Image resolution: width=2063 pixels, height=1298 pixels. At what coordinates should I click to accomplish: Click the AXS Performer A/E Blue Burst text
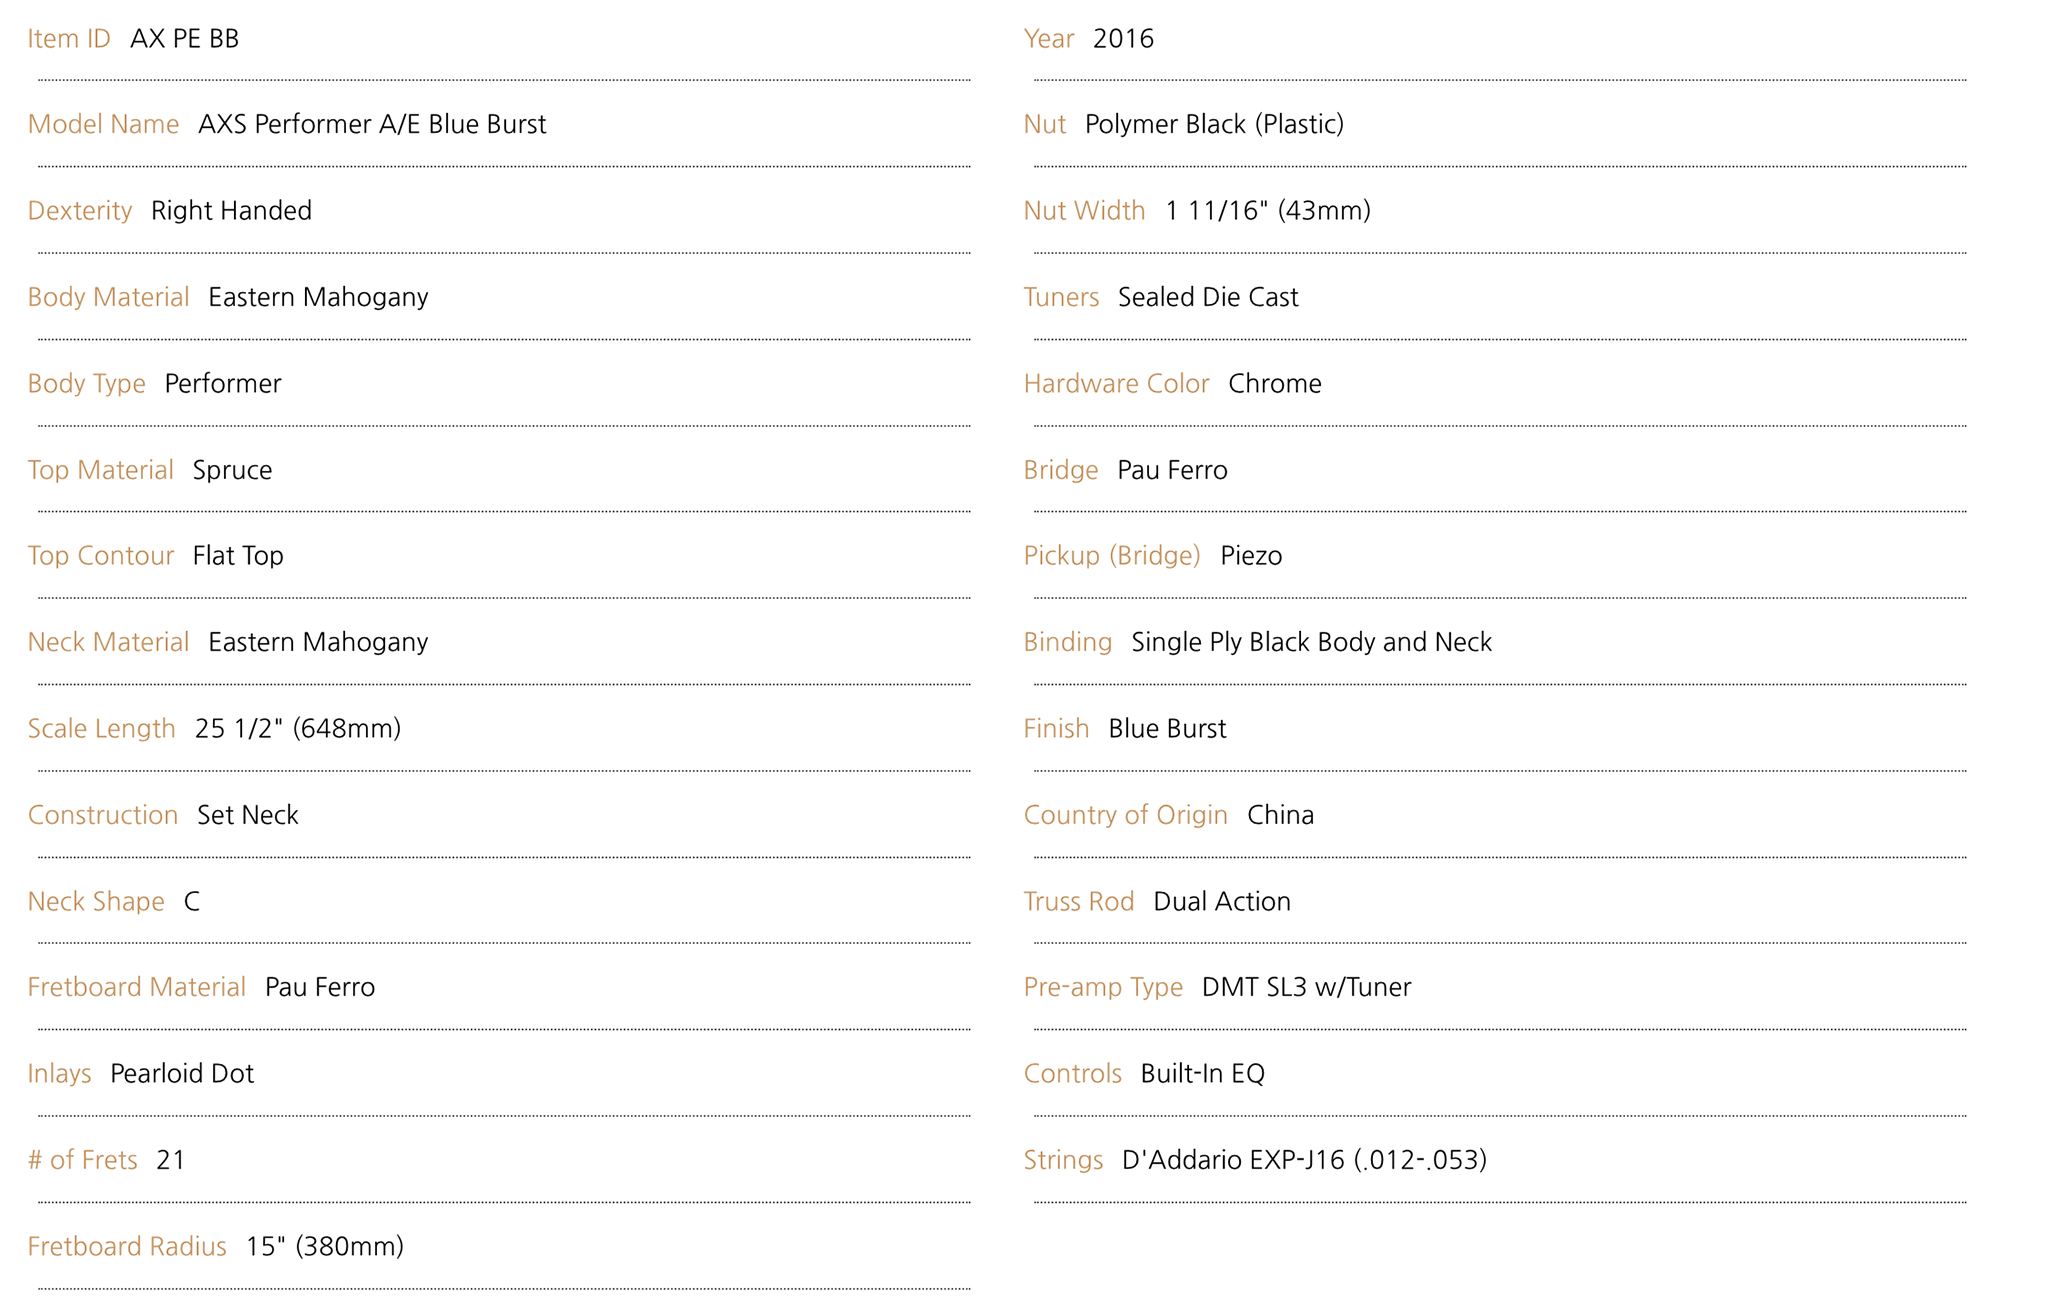(x=372, y=125)
